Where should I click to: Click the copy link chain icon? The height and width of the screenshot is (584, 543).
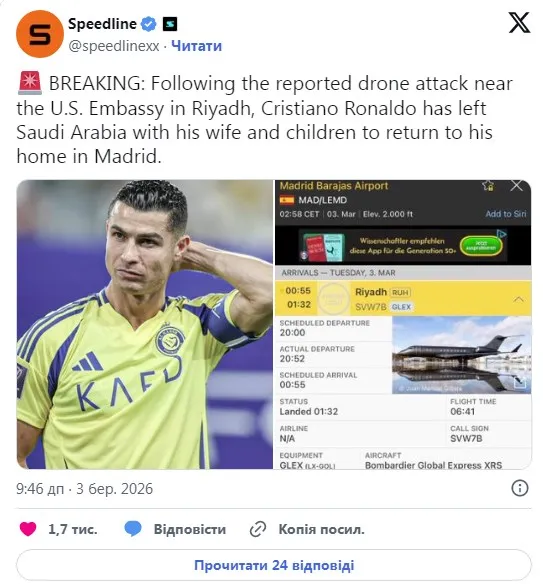coord(258,529)
